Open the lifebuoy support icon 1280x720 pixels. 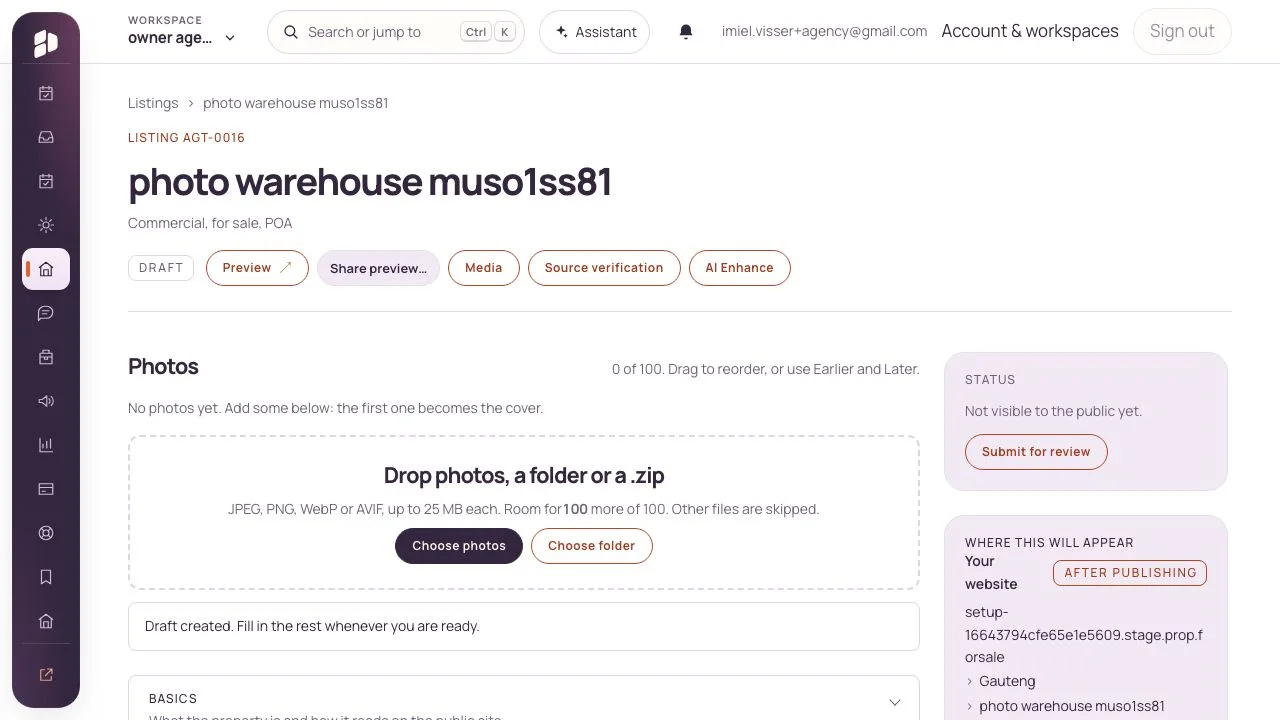pyautogui.click(x=46, y=533)
